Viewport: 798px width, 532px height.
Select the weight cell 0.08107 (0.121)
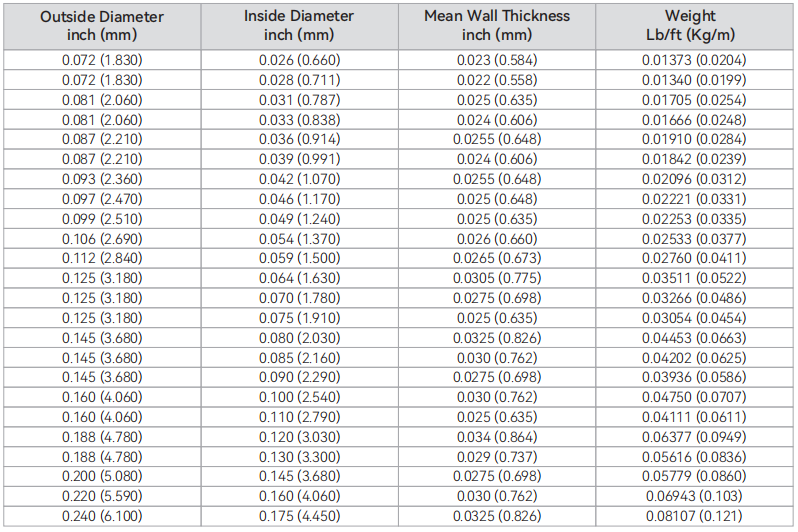(694, 516)
